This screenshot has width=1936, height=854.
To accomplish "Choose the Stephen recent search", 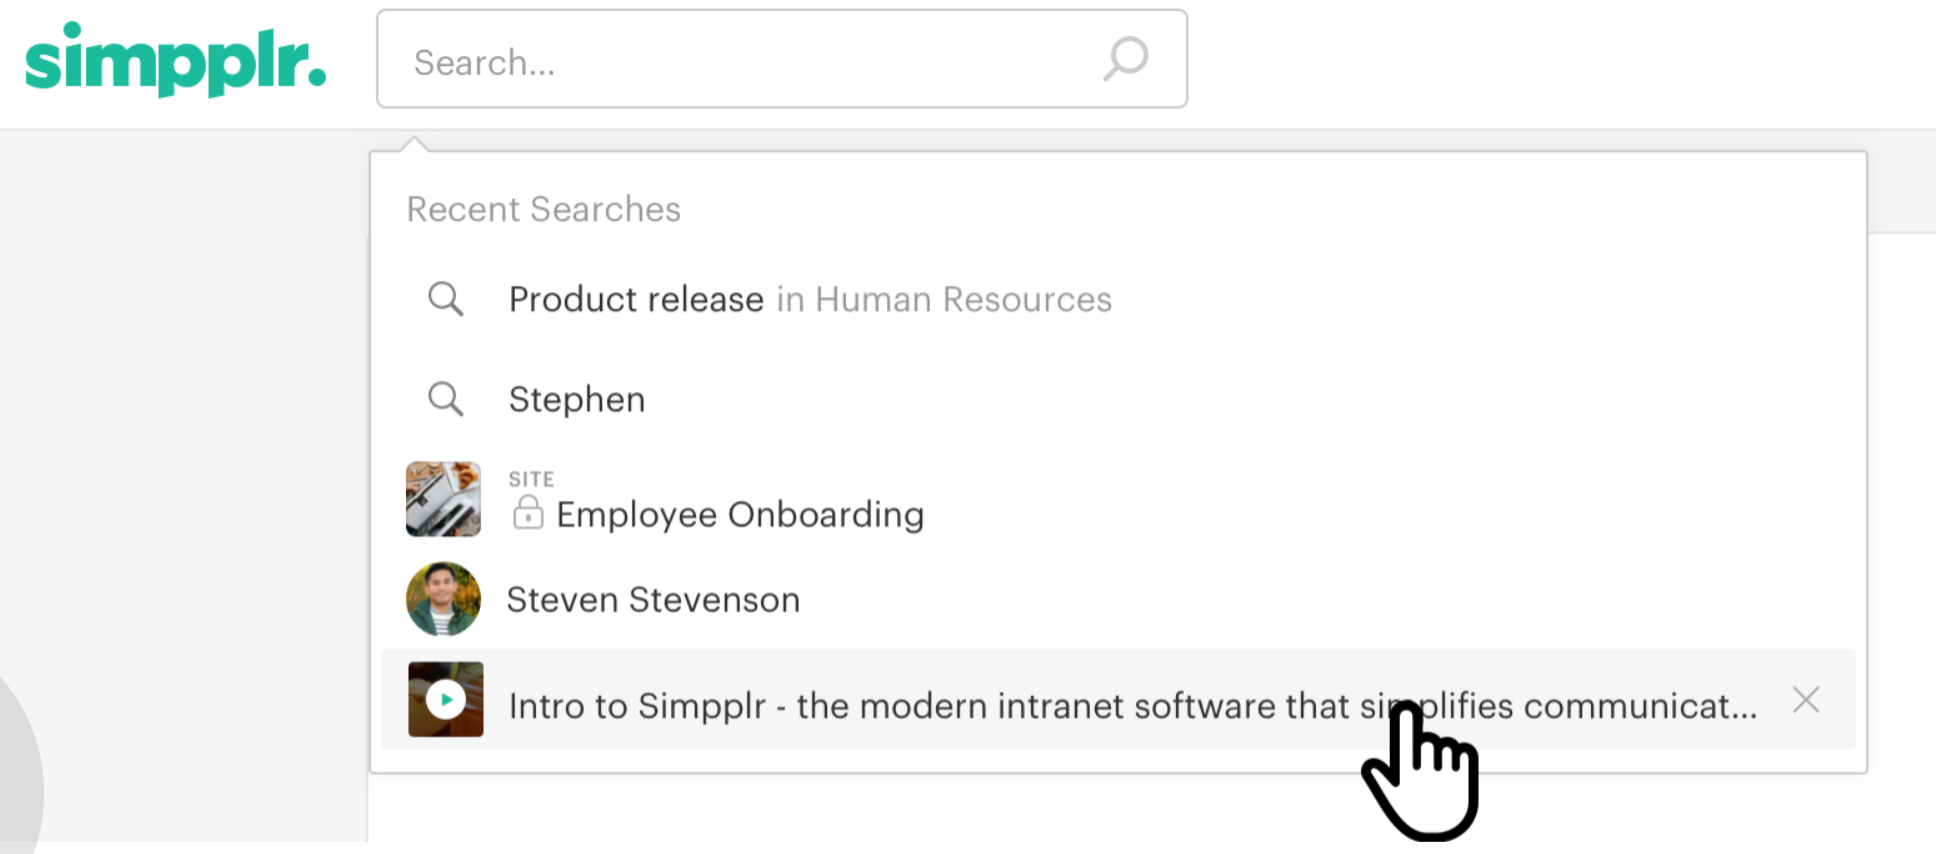I will tap(577, 399).
